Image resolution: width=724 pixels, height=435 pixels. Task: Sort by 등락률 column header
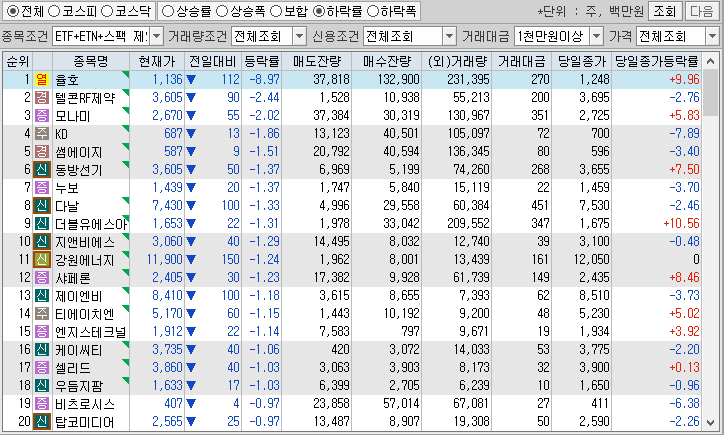(261, 61)
